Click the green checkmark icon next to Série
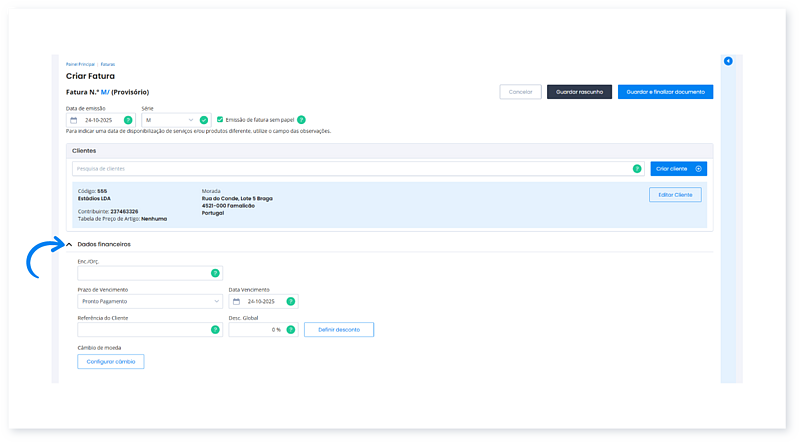800x443 pixels. [204, 120]
